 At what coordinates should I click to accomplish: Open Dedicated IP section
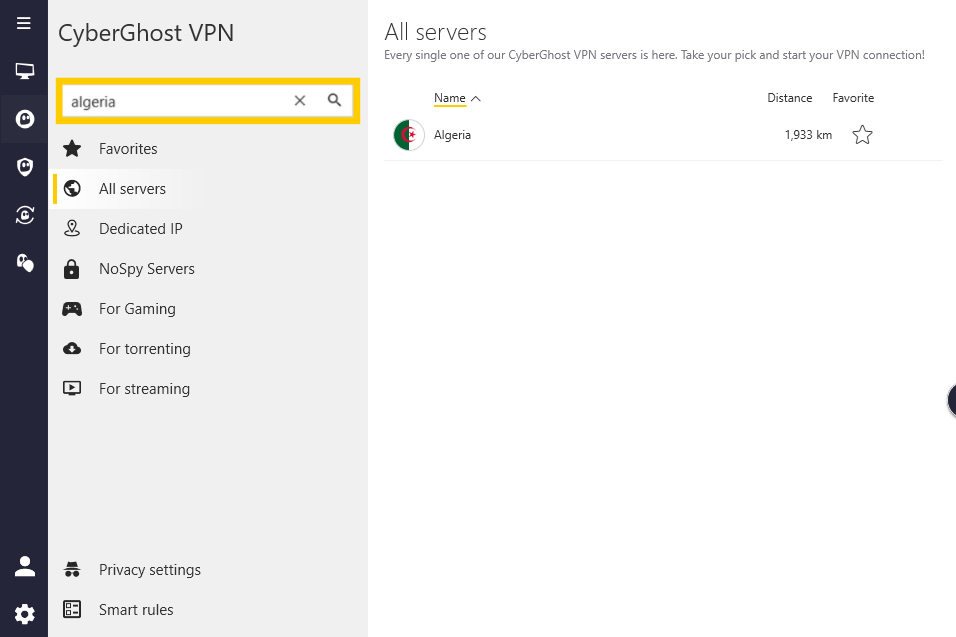(x=141, y=229)
